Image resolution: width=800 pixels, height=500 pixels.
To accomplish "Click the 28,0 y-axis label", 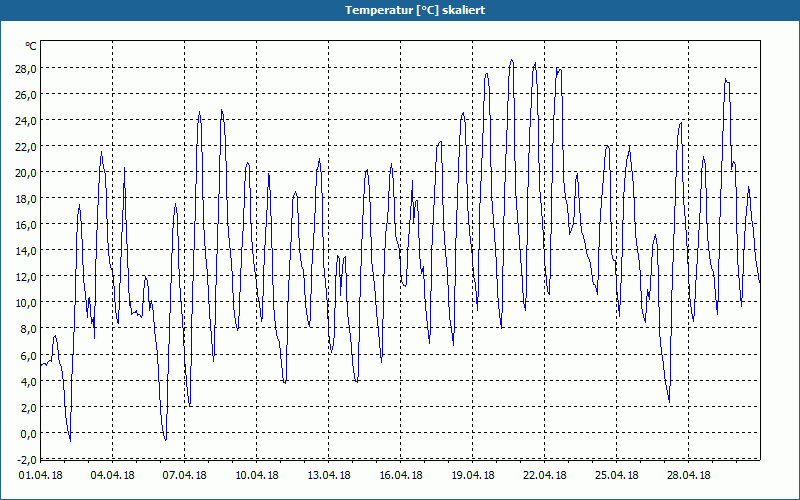I will (x=26, y=69).
